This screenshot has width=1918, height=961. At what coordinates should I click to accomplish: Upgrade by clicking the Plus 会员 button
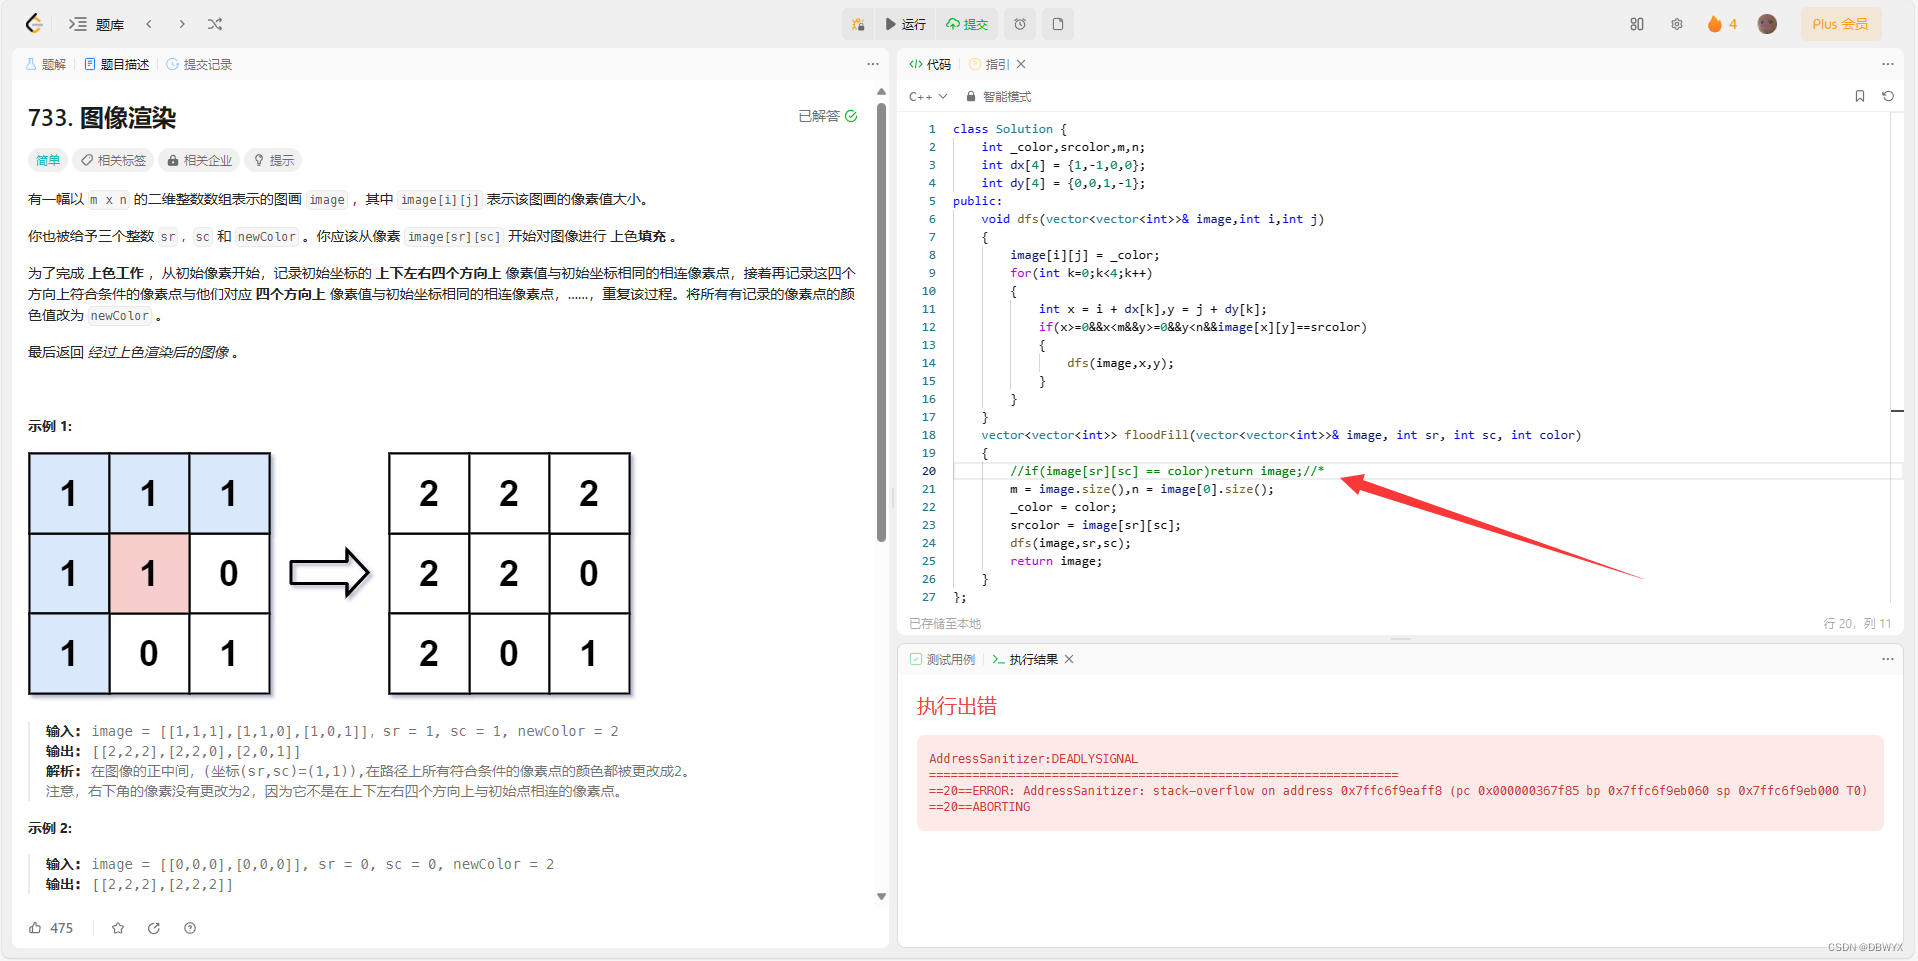point(1840,24)
